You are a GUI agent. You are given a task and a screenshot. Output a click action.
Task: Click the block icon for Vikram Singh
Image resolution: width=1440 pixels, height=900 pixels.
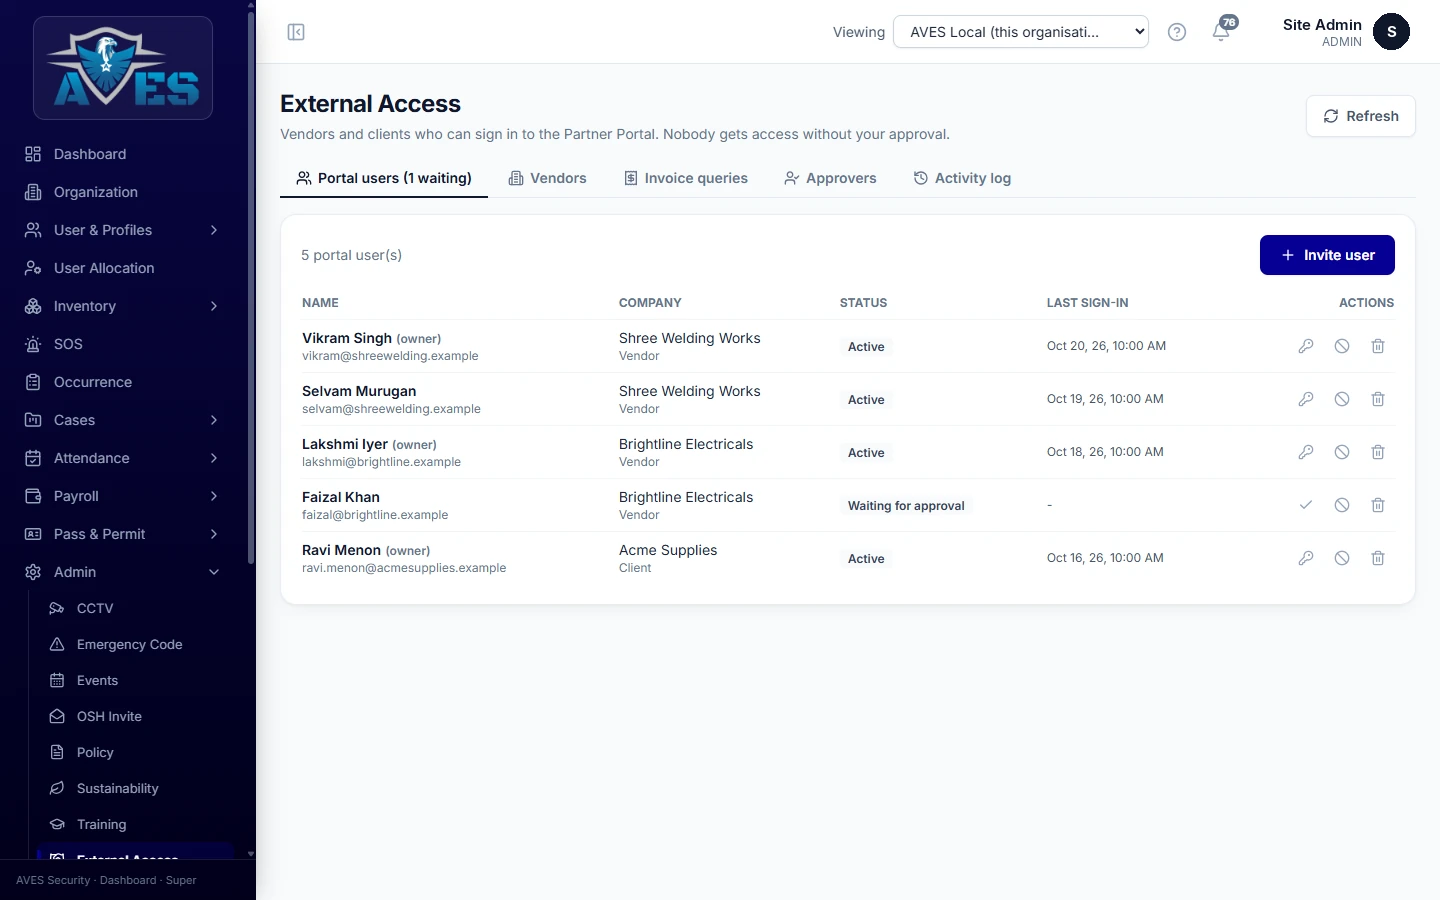(1342, 346)
